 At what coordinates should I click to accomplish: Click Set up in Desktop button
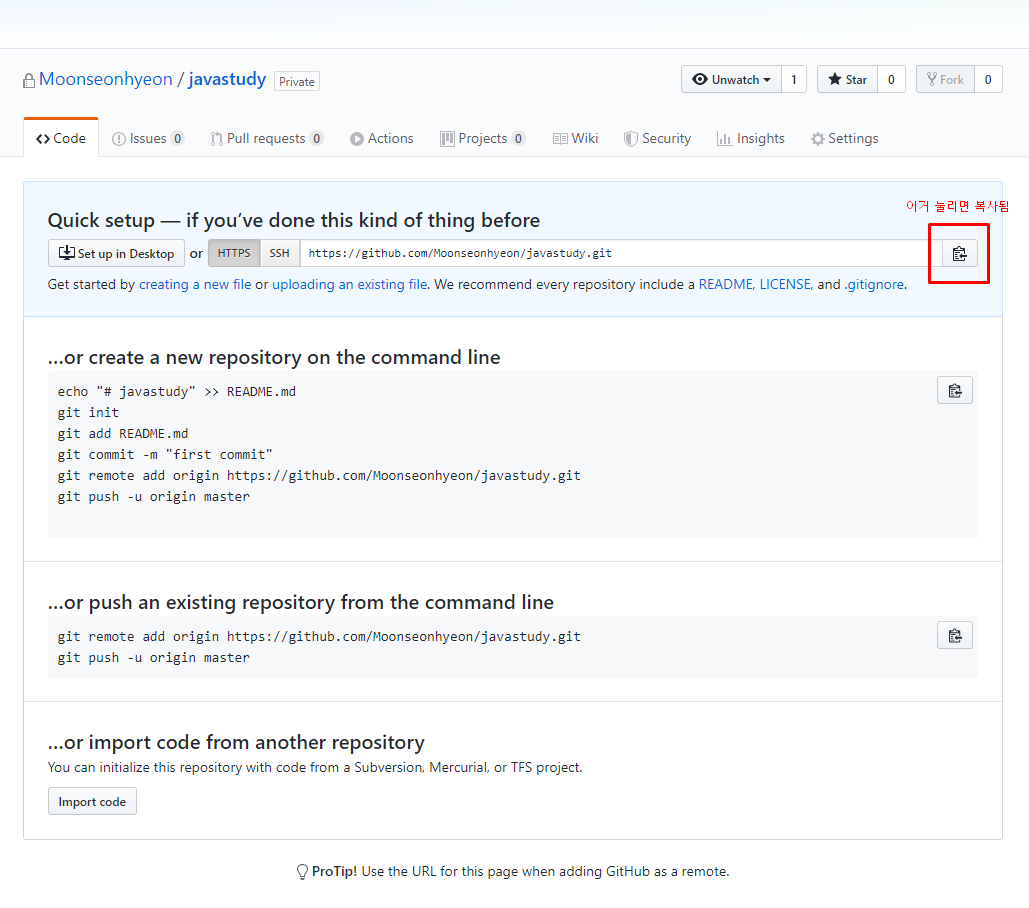(116, 253)
